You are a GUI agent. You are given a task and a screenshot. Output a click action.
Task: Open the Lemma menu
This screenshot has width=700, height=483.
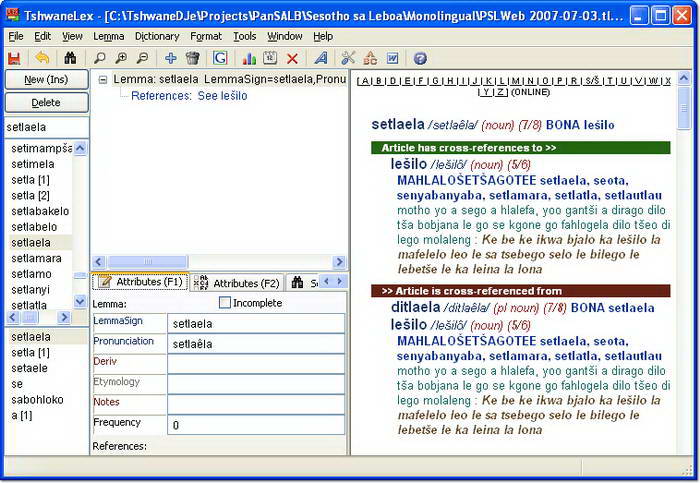coord(108,36)
